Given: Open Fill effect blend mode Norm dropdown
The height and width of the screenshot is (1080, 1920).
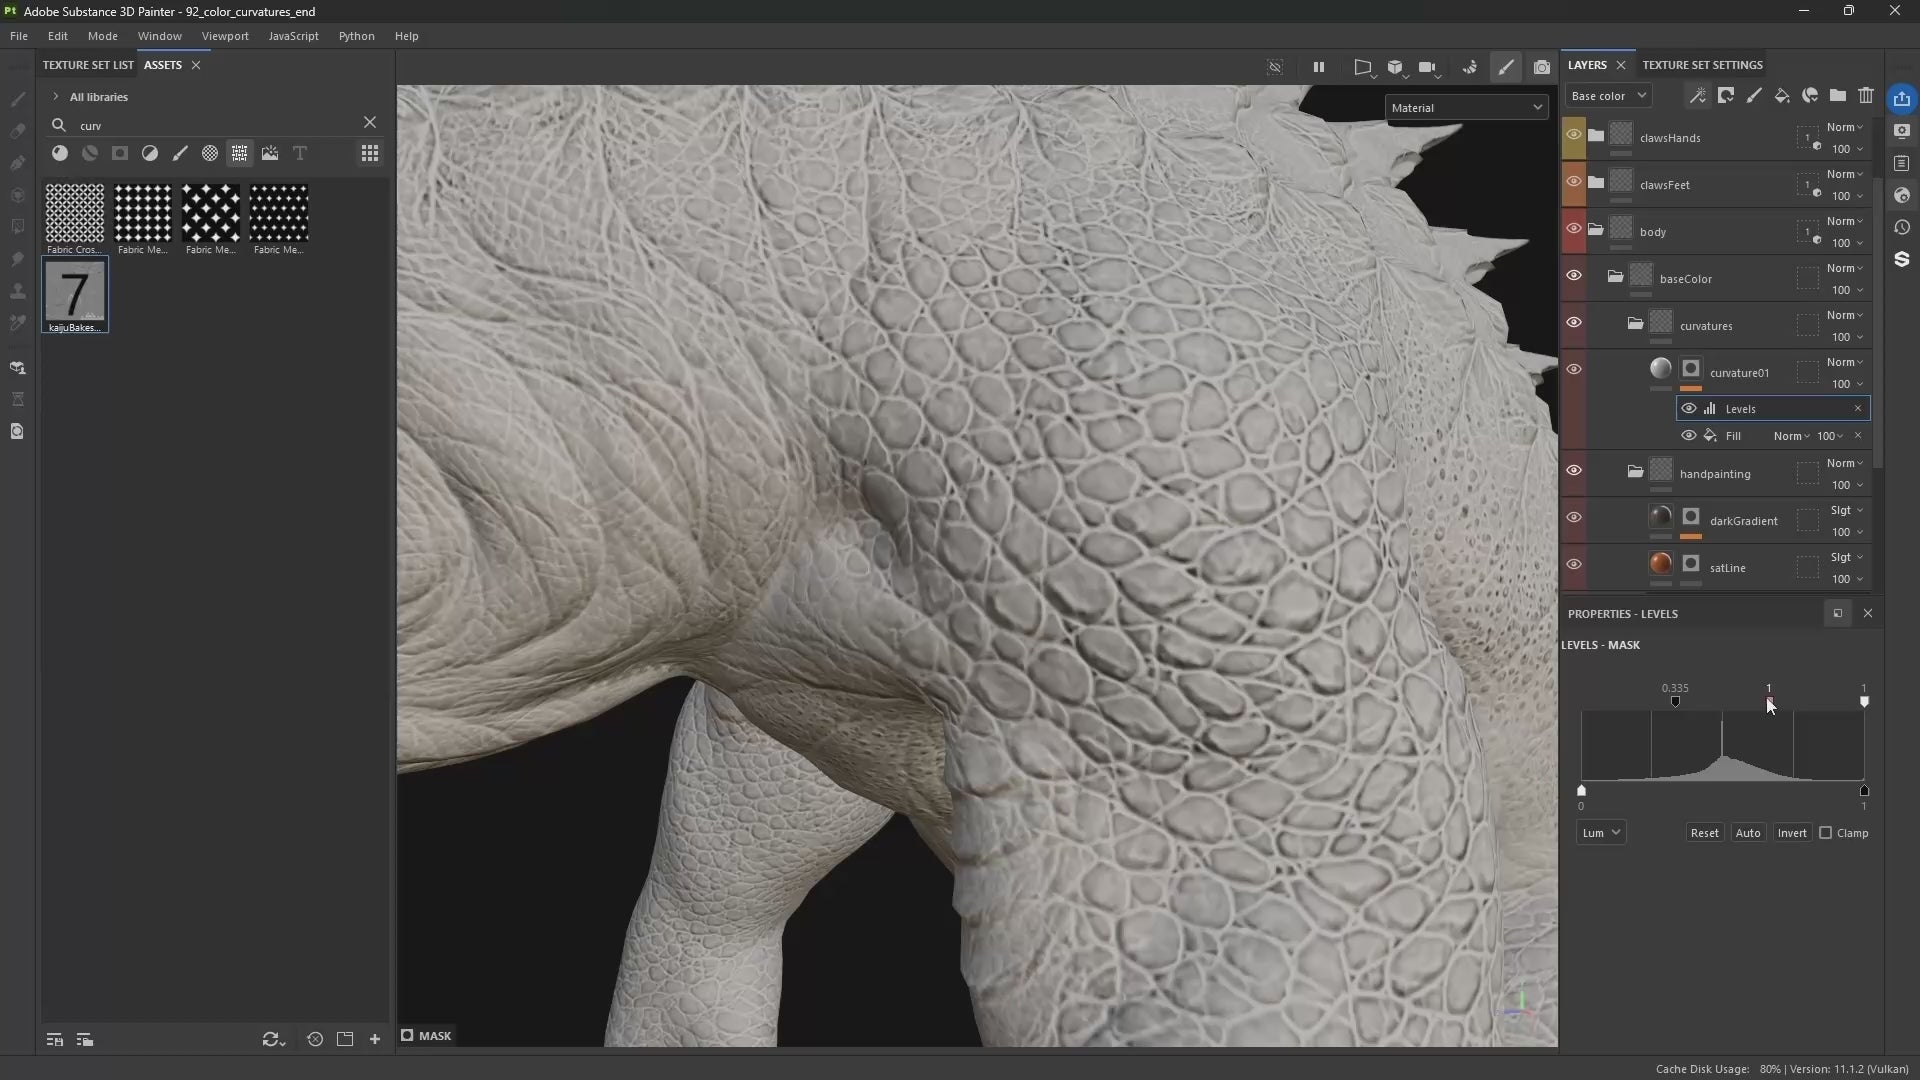Looking at the screenshot, I should coord(1791,436).
